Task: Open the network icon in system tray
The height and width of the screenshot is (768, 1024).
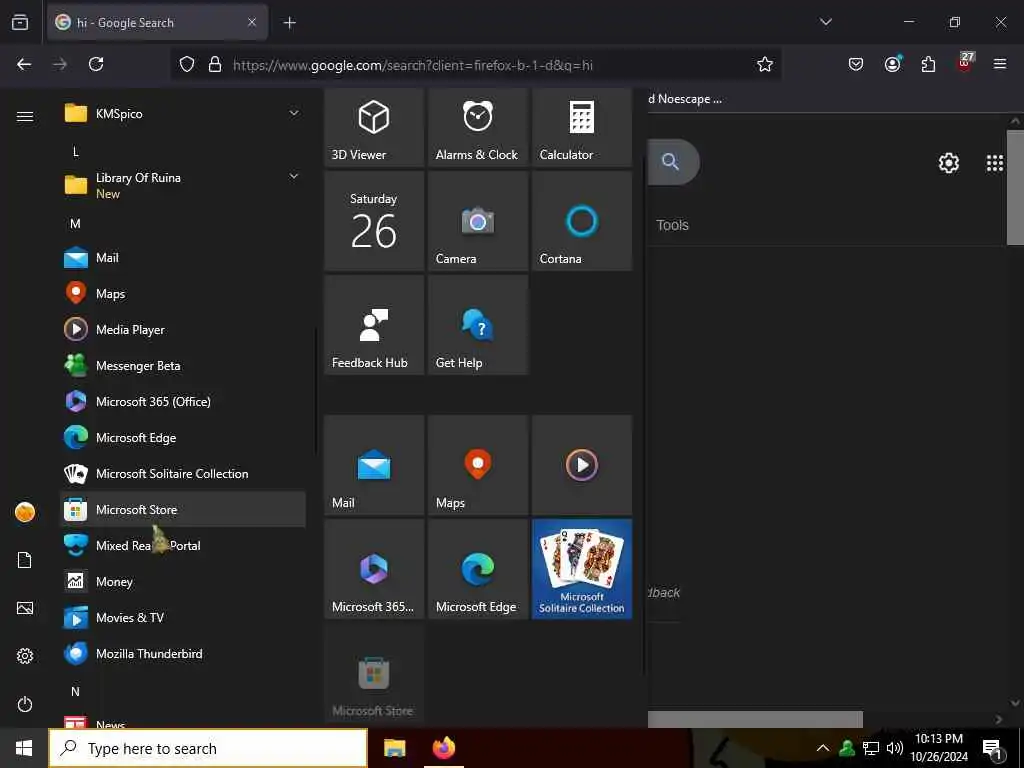Action: point(871,748)
